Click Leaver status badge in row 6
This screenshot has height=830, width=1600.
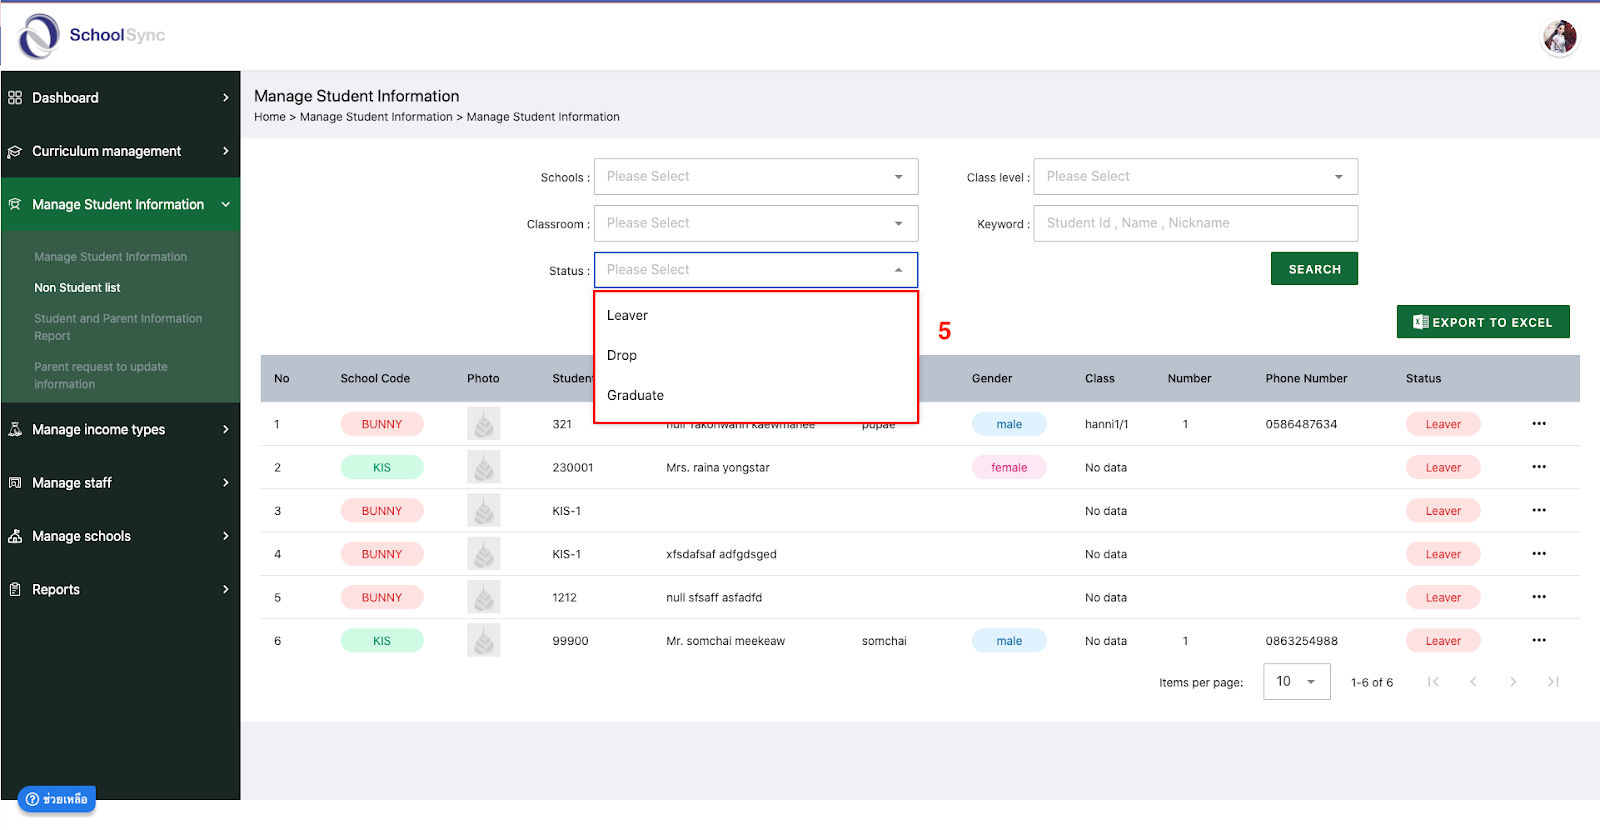(x=1443, y=641)
